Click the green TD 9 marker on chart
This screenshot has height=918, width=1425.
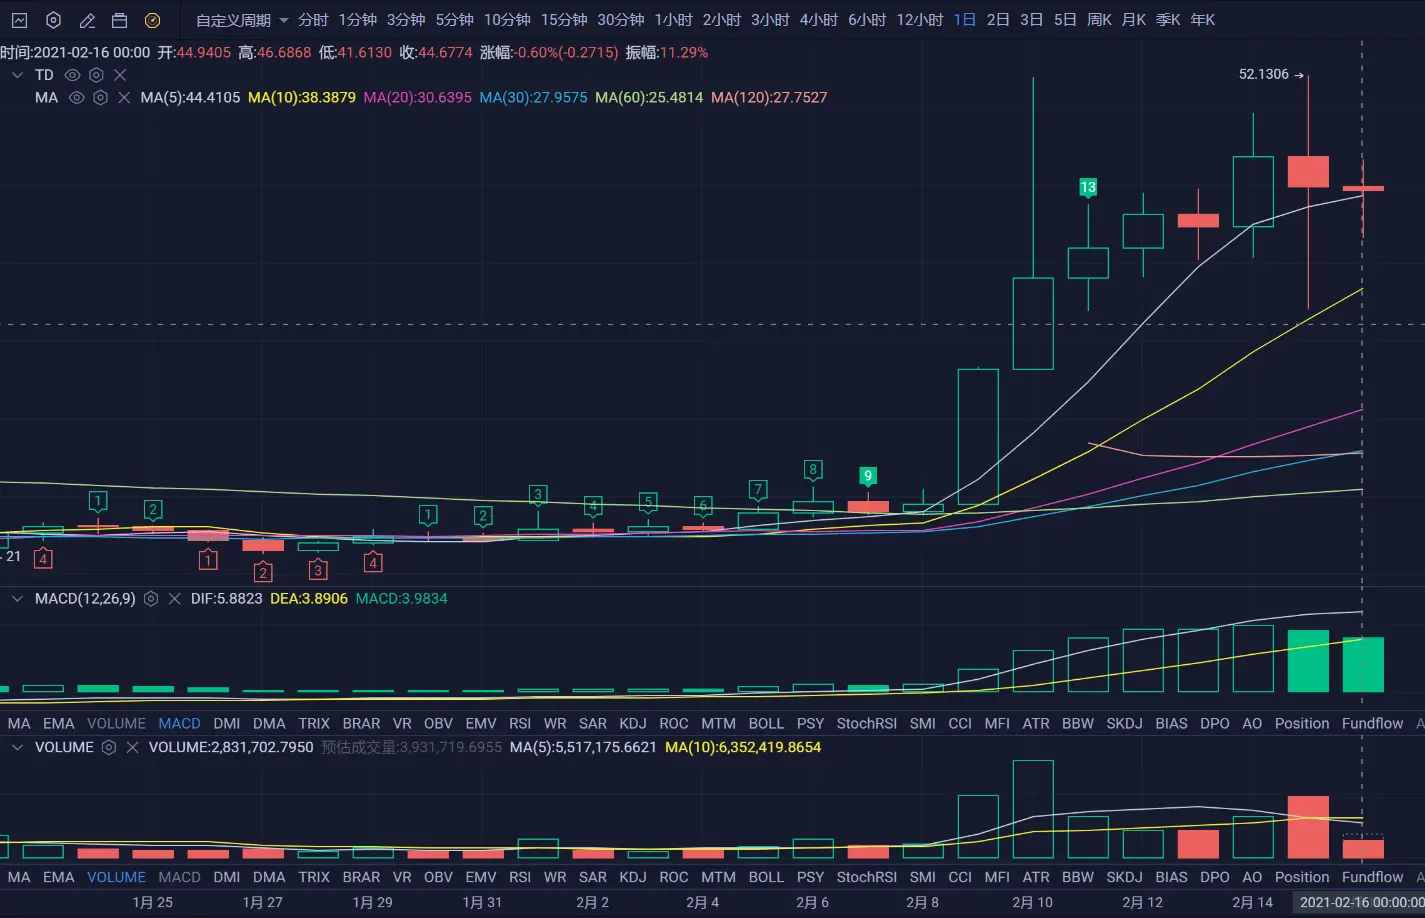click(868, 476)
